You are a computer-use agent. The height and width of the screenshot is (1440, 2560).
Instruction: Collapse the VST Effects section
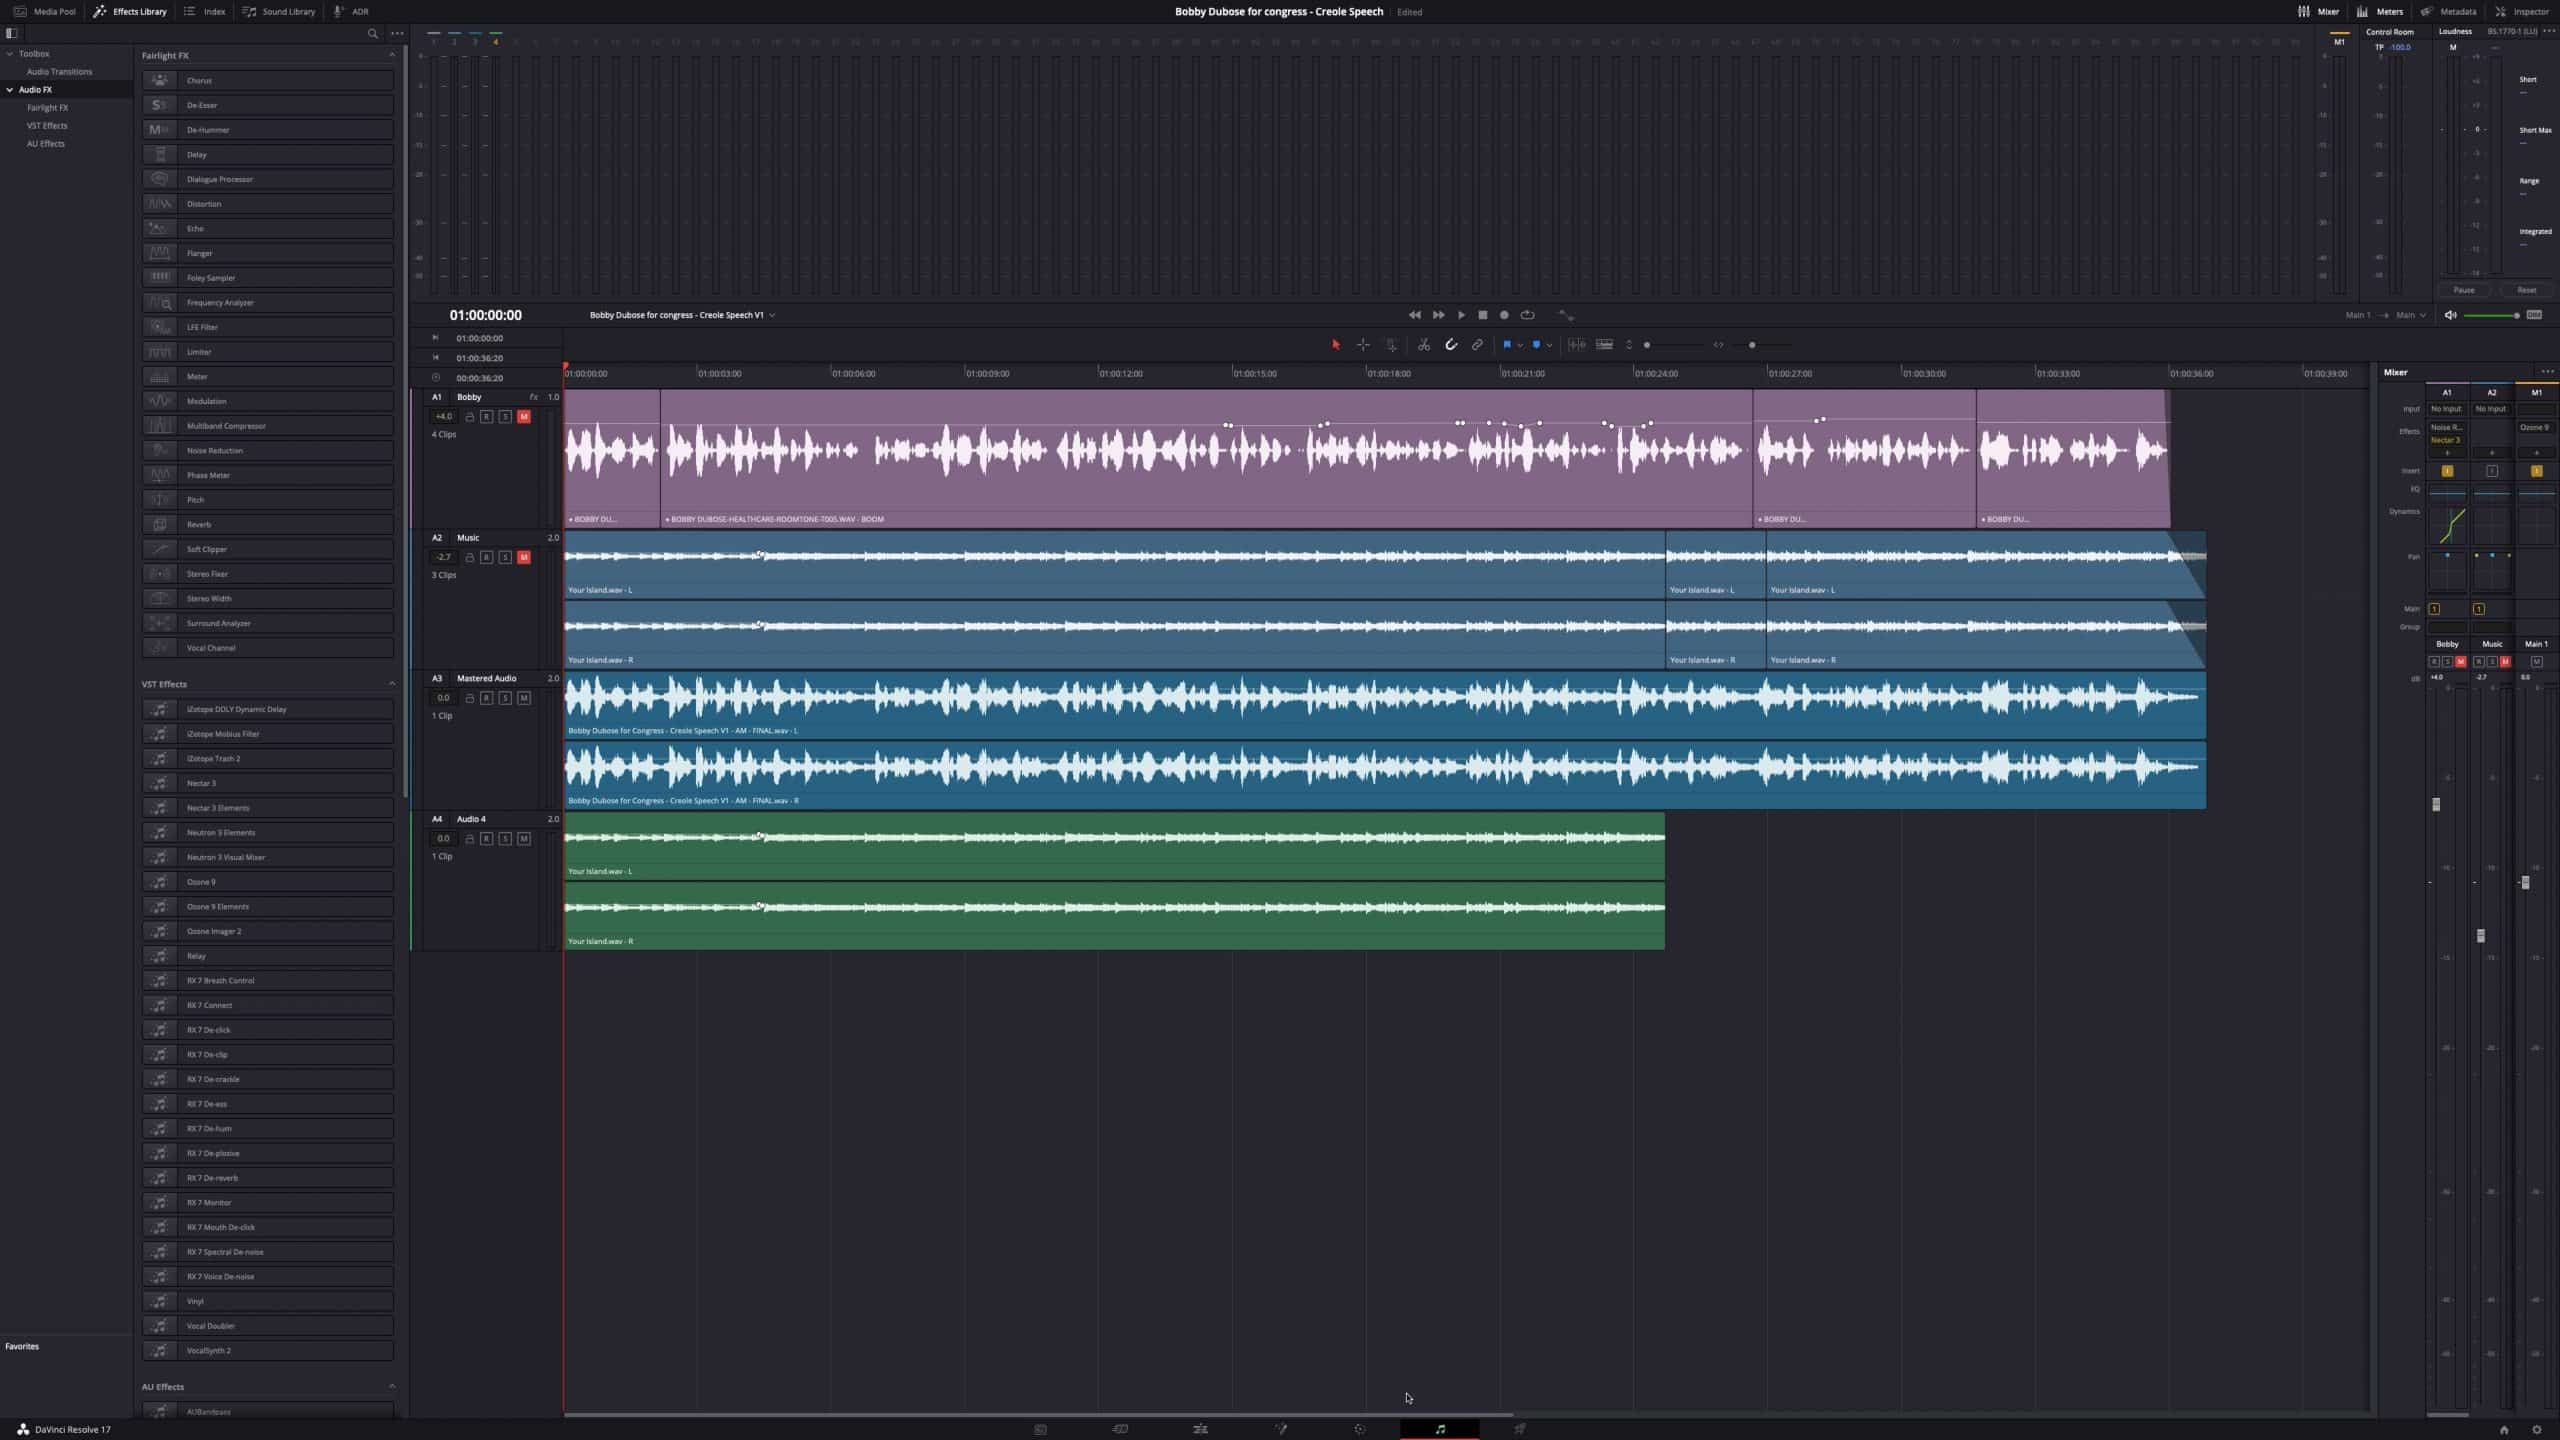392,684
